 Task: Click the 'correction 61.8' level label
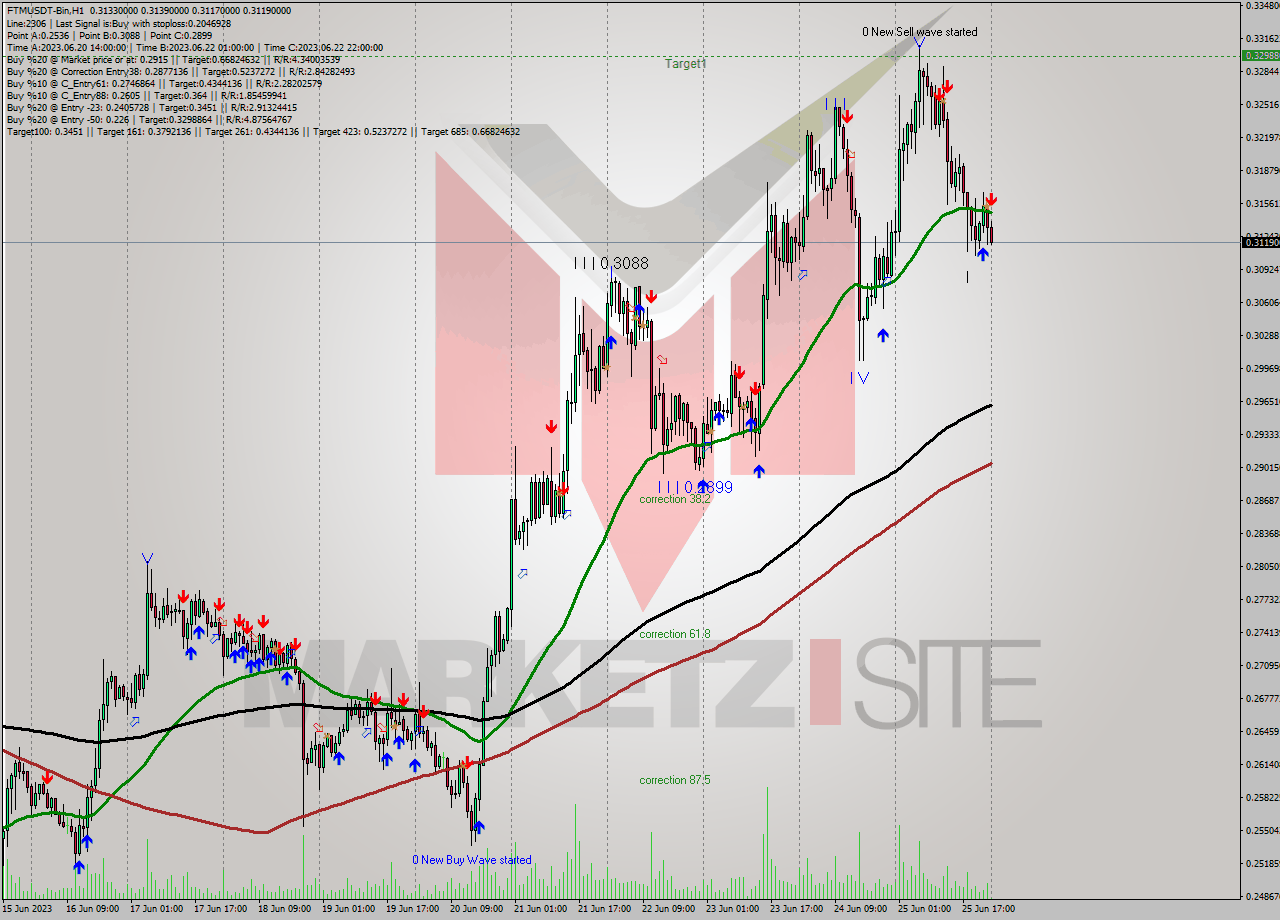pos(675,634)
